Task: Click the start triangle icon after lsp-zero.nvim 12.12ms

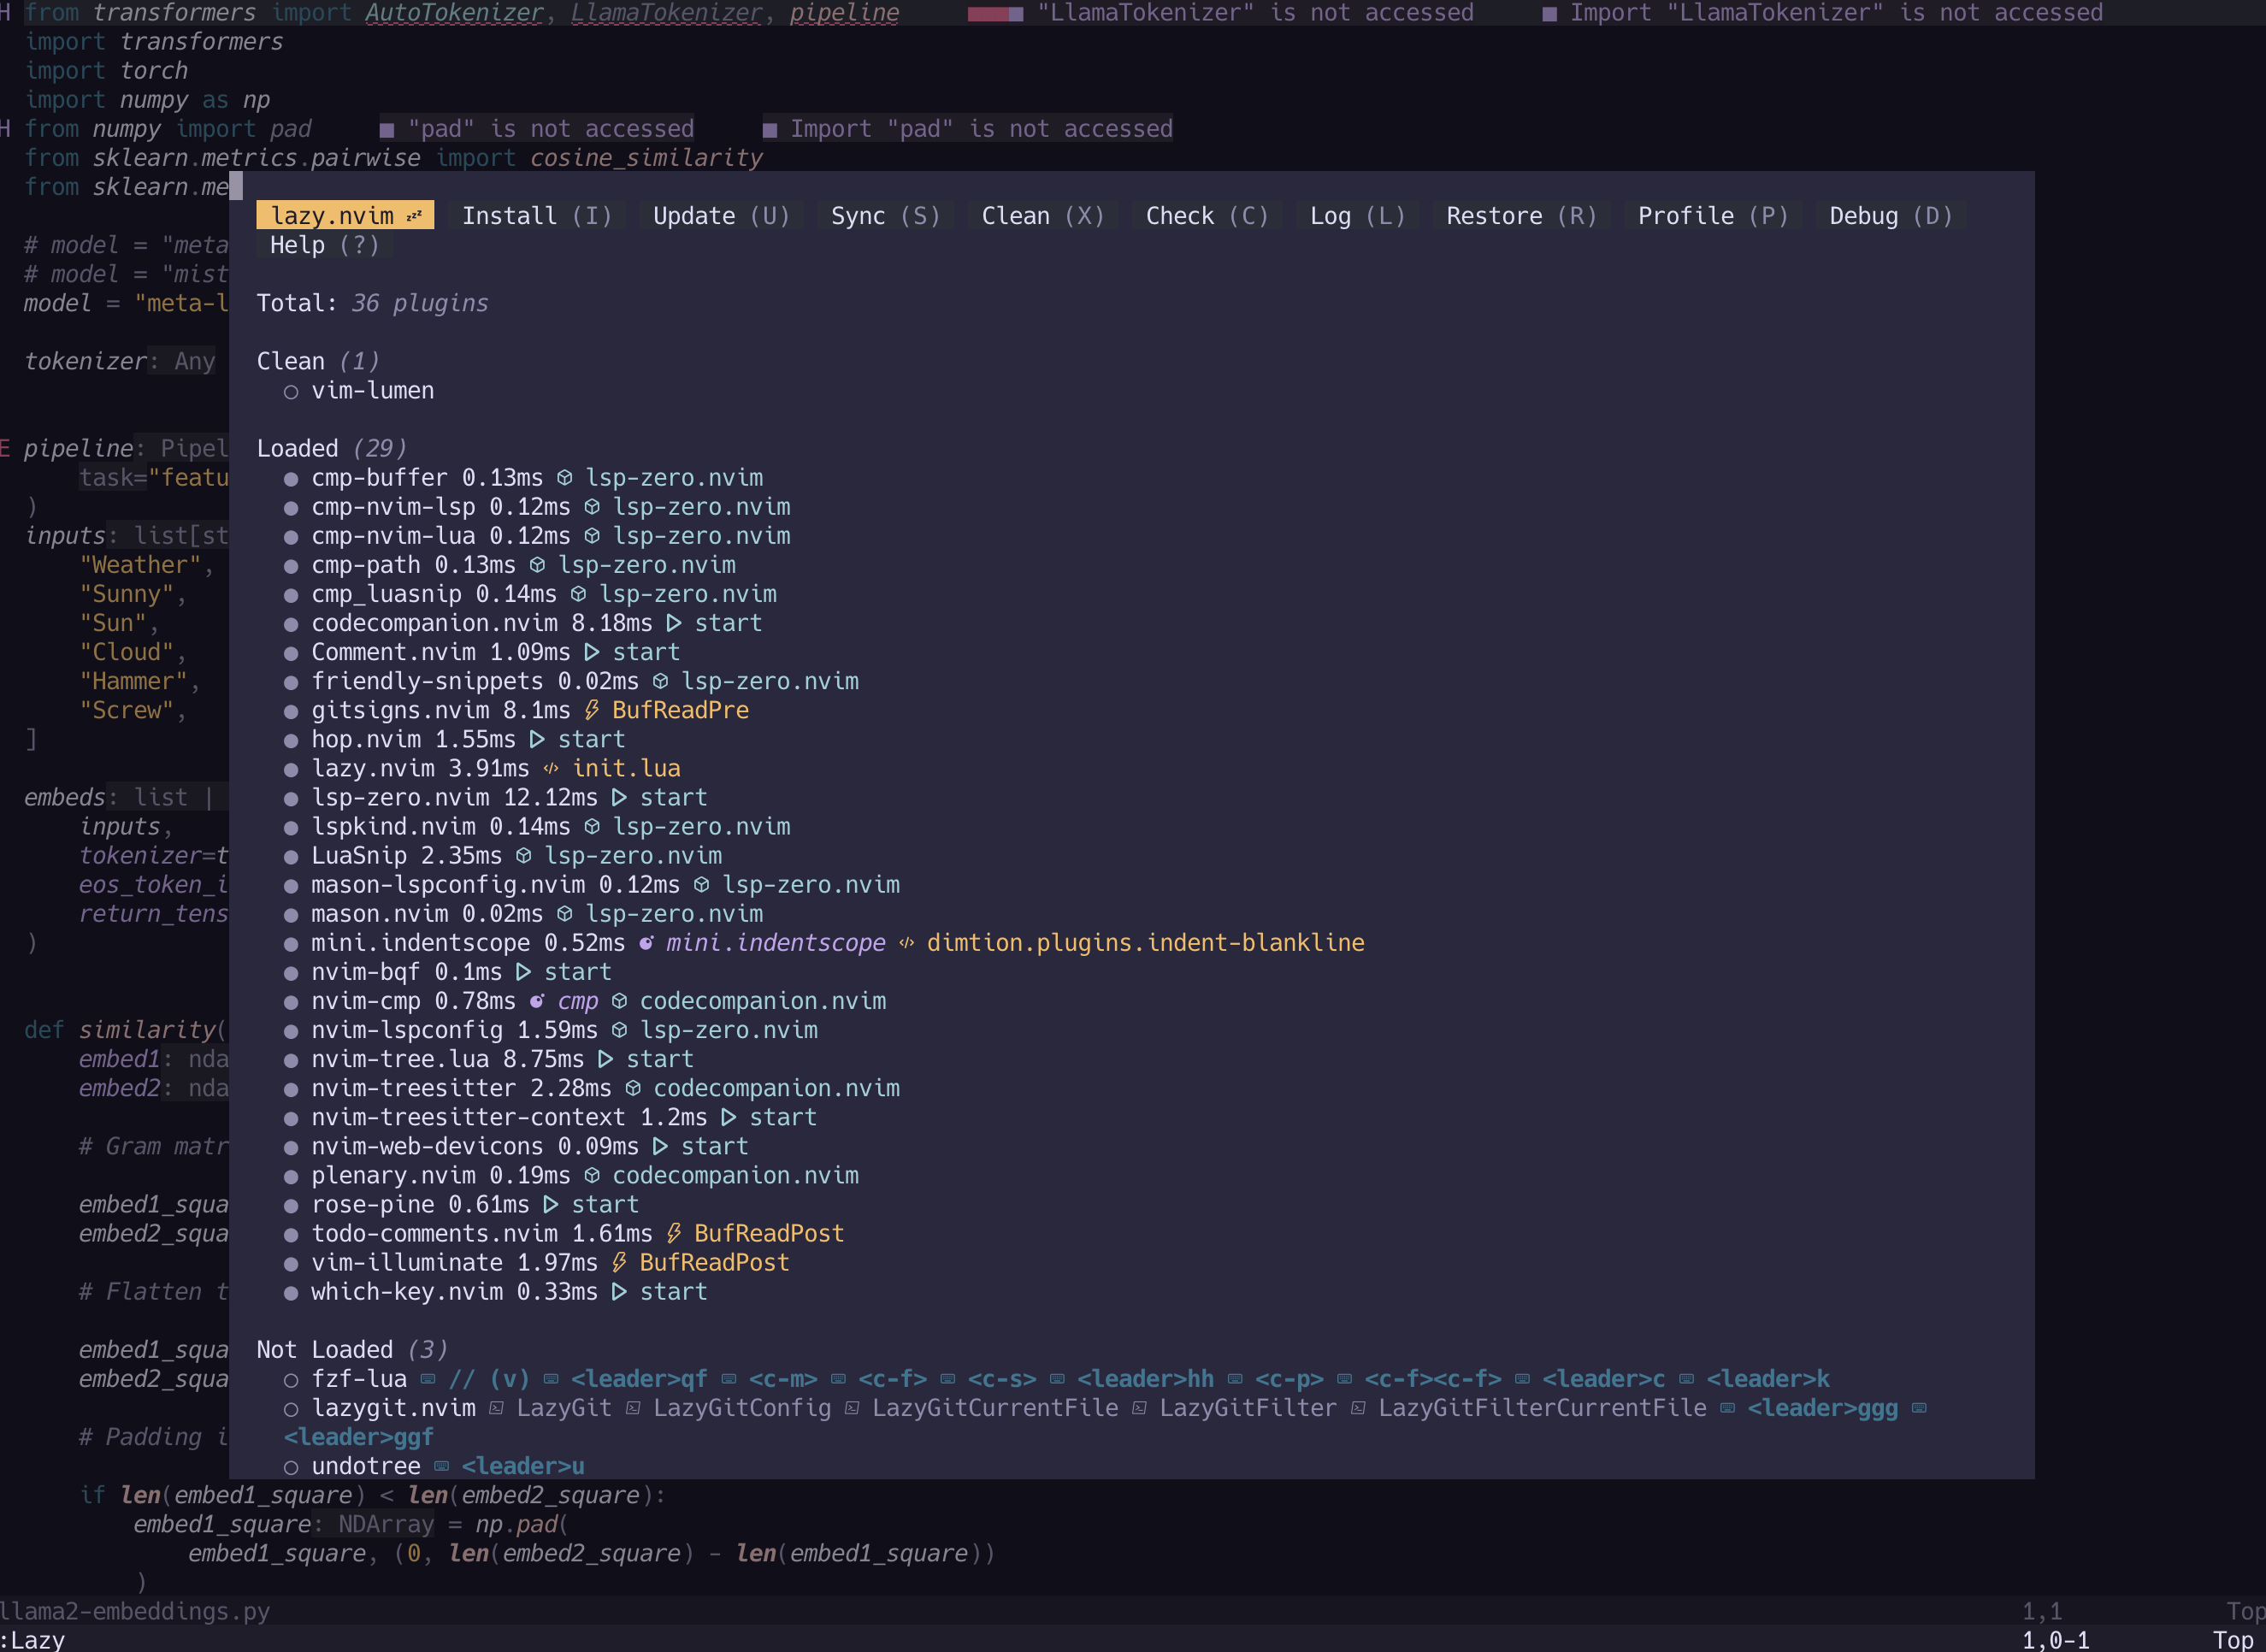Action: click(619, 797)
